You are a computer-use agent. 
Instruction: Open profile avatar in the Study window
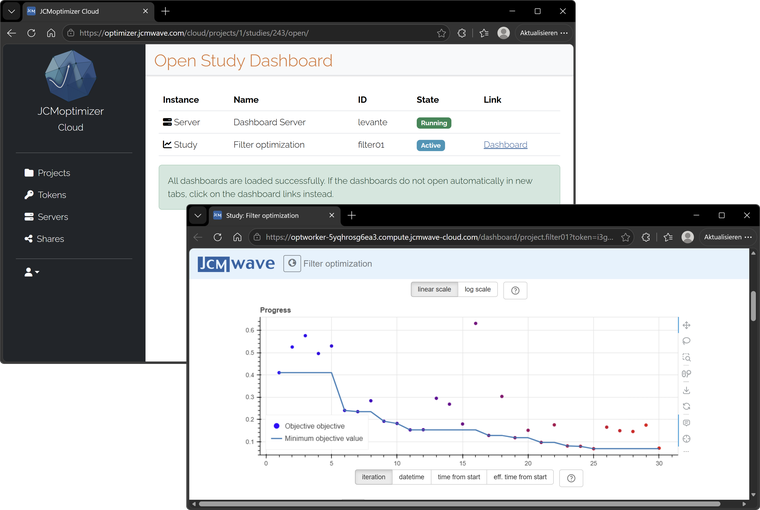coord(687,237)
